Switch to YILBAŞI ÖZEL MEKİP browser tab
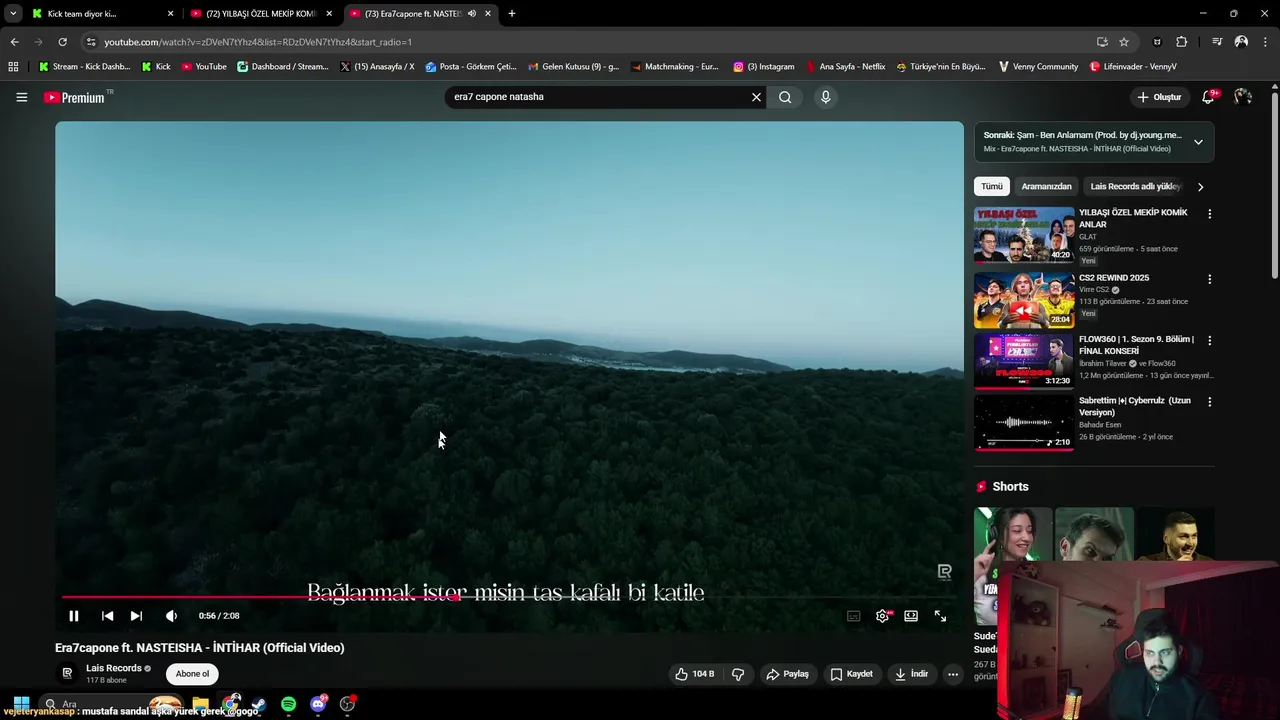The image size is (1280, 720). [x=260, y=14]
